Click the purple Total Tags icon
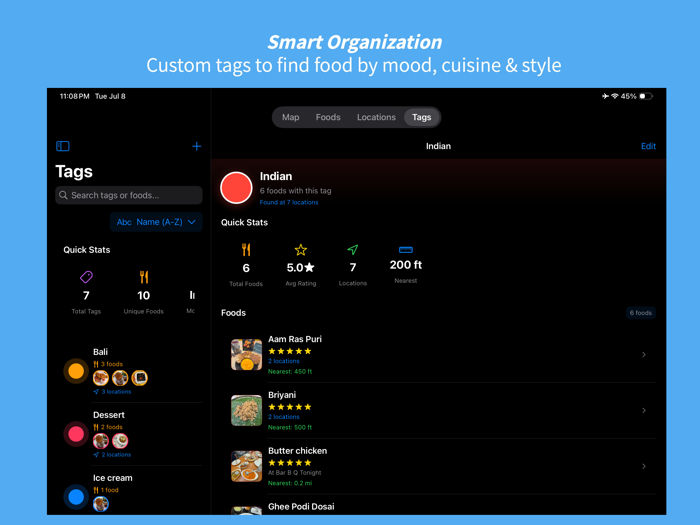This screenshot has height=525, width=700. point(86,277)
